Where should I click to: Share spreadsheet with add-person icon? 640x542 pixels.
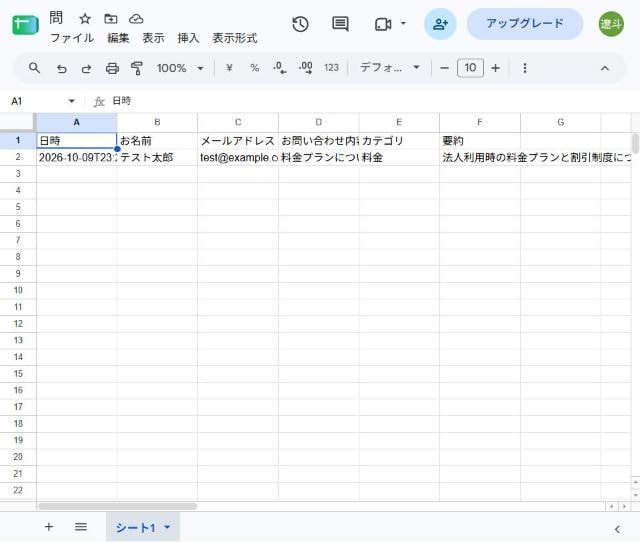click(x=440, y=24)
